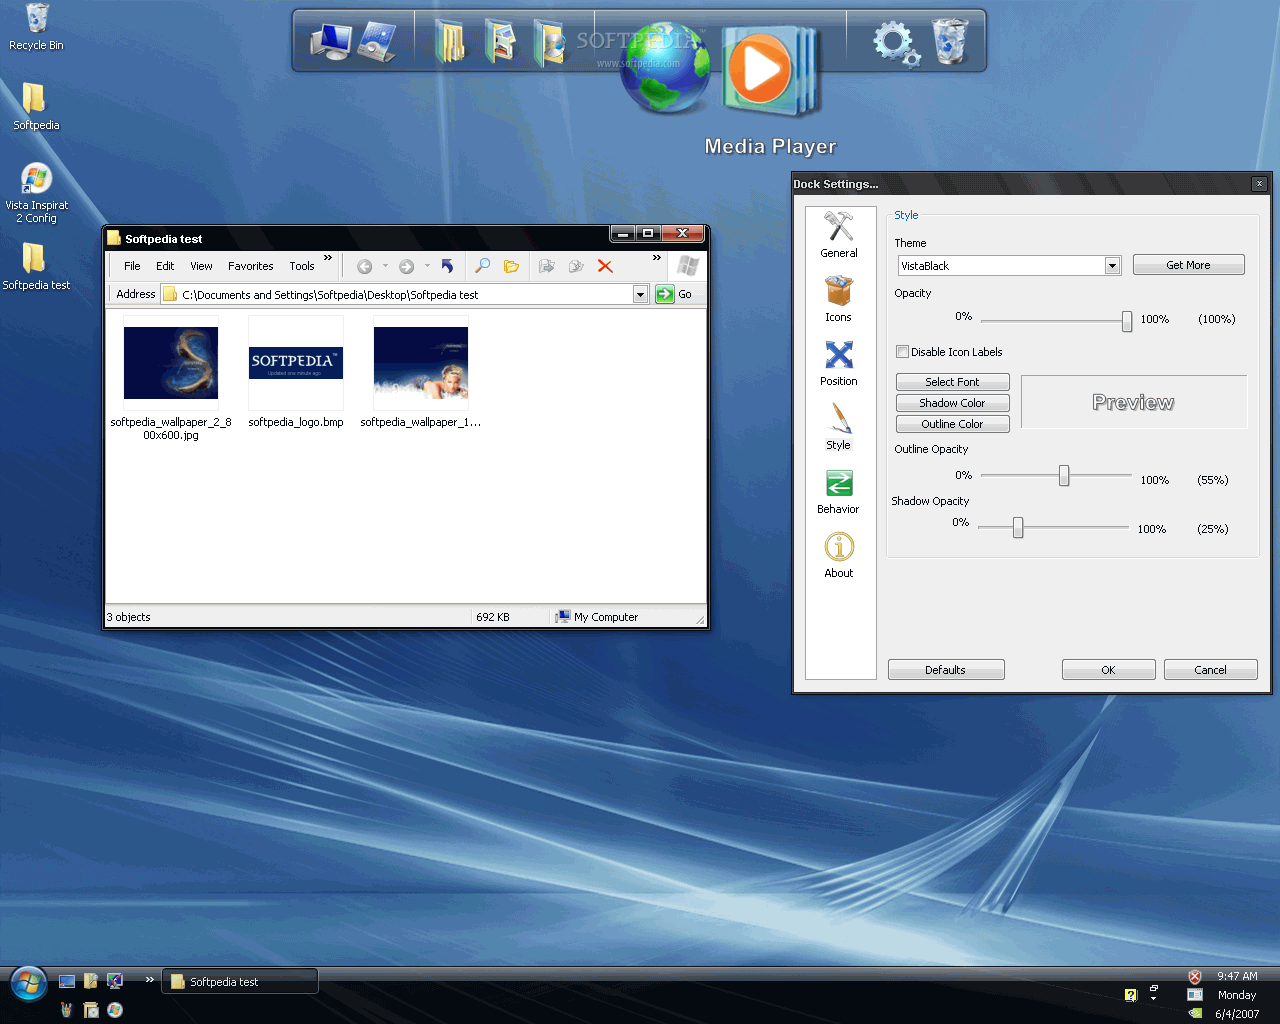Click the Shadow Color button
1280x1024 pixels.
pyautogui.click(x=952, y=403)
